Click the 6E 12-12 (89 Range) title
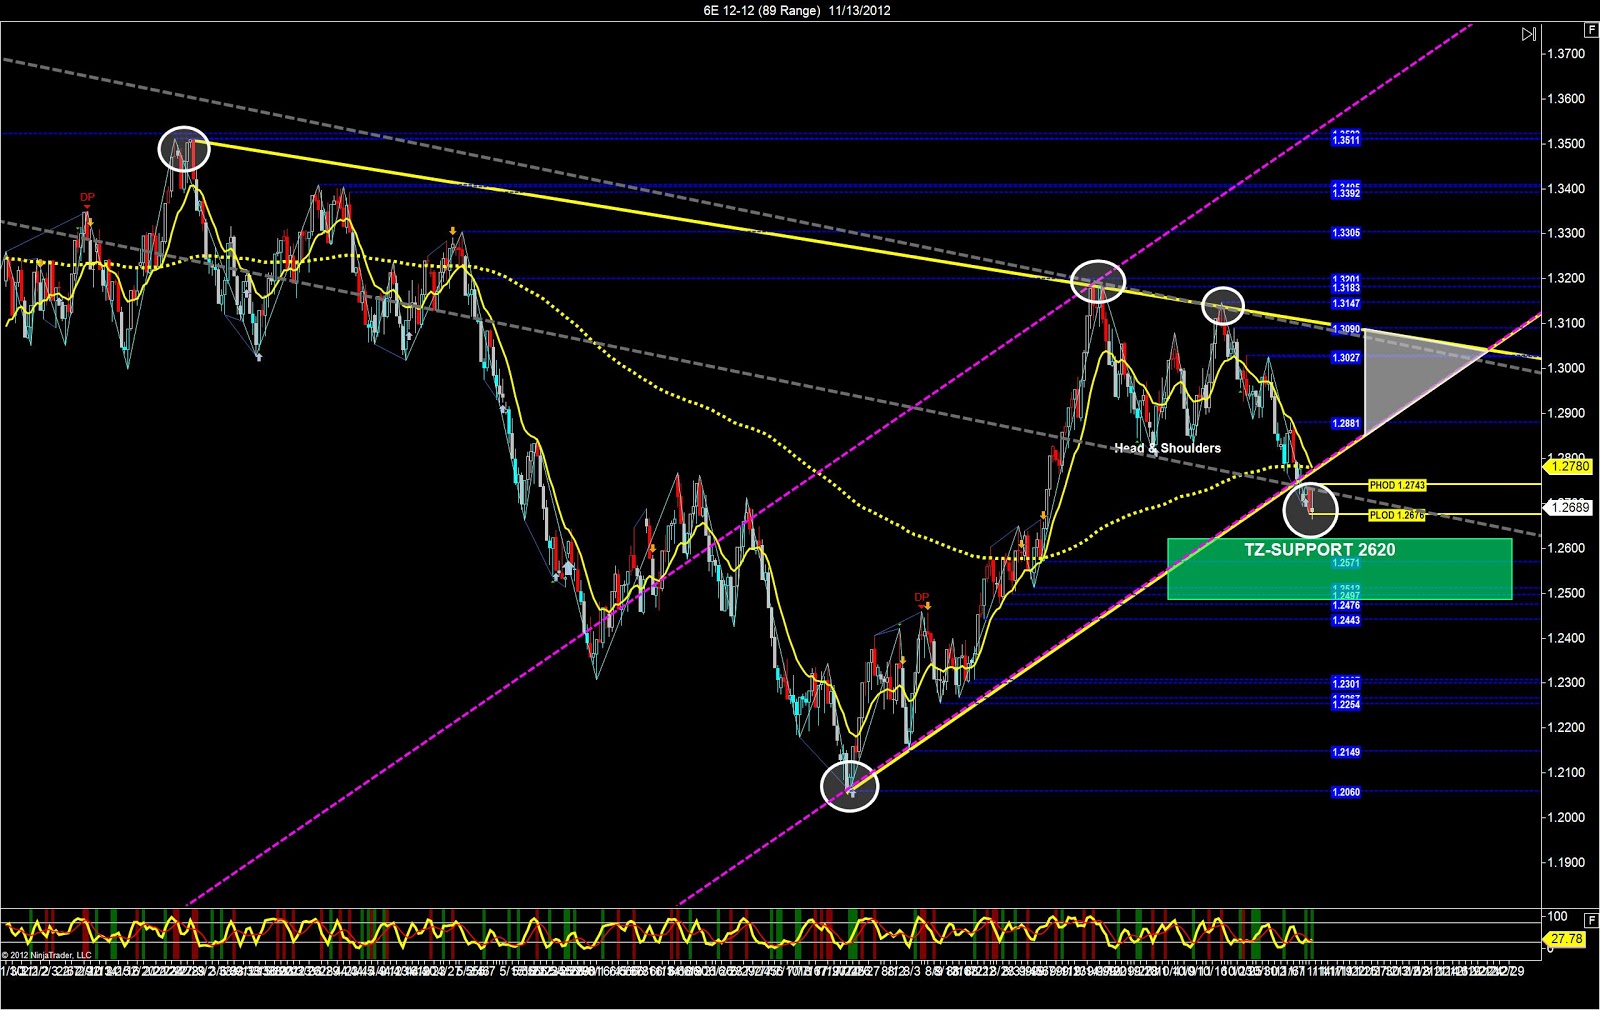The image size is (1600, 1010). click(x=795, y=10)
